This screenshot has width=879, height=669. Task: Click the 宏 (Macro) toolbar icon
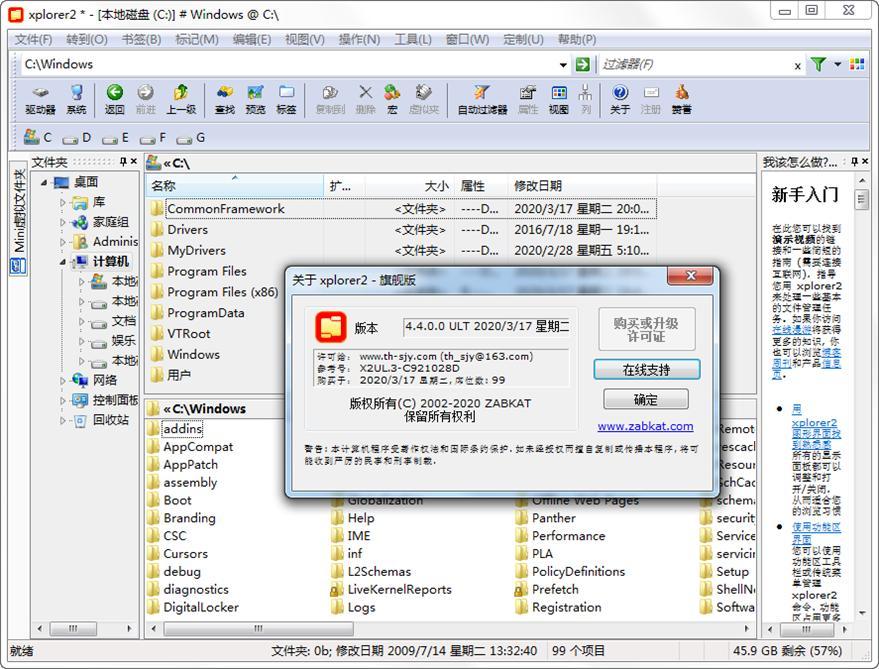tap(391, 100)
